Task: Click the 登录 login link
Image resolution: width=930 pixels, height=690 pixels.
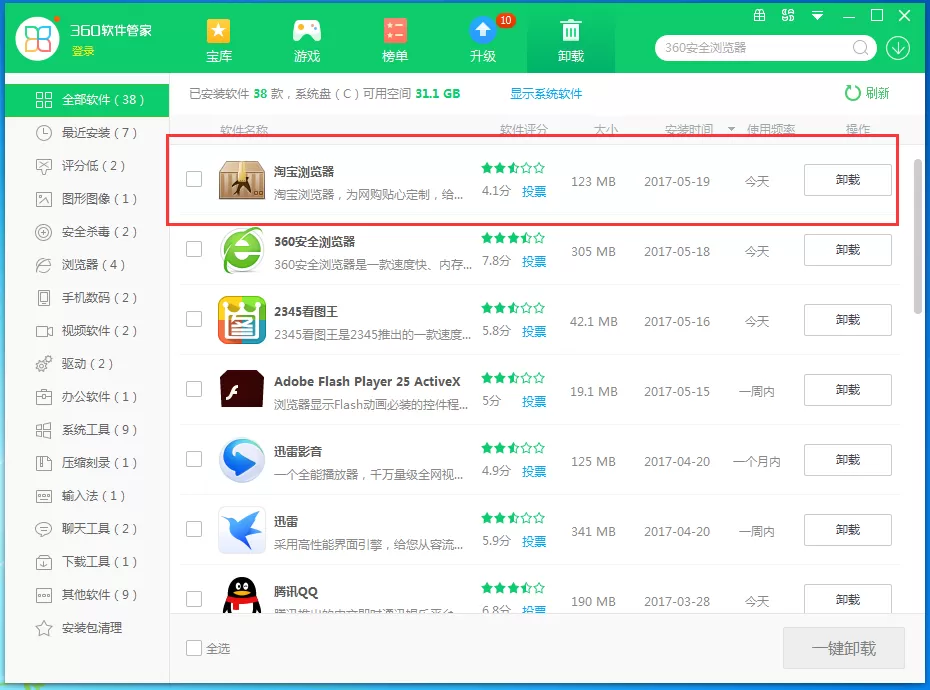Action: [83, 51]
